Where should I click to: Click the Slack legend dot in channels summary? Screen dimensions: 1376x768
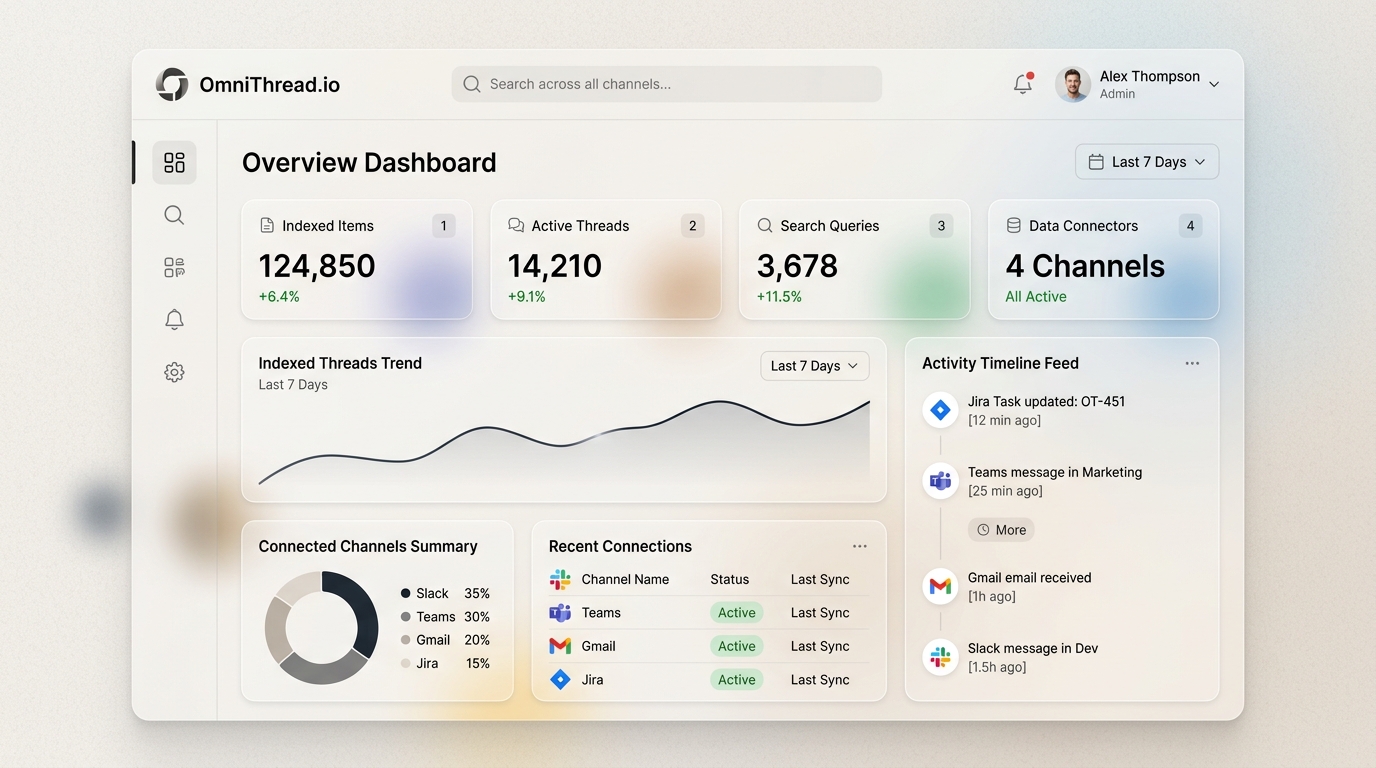[x=405, y=593]
